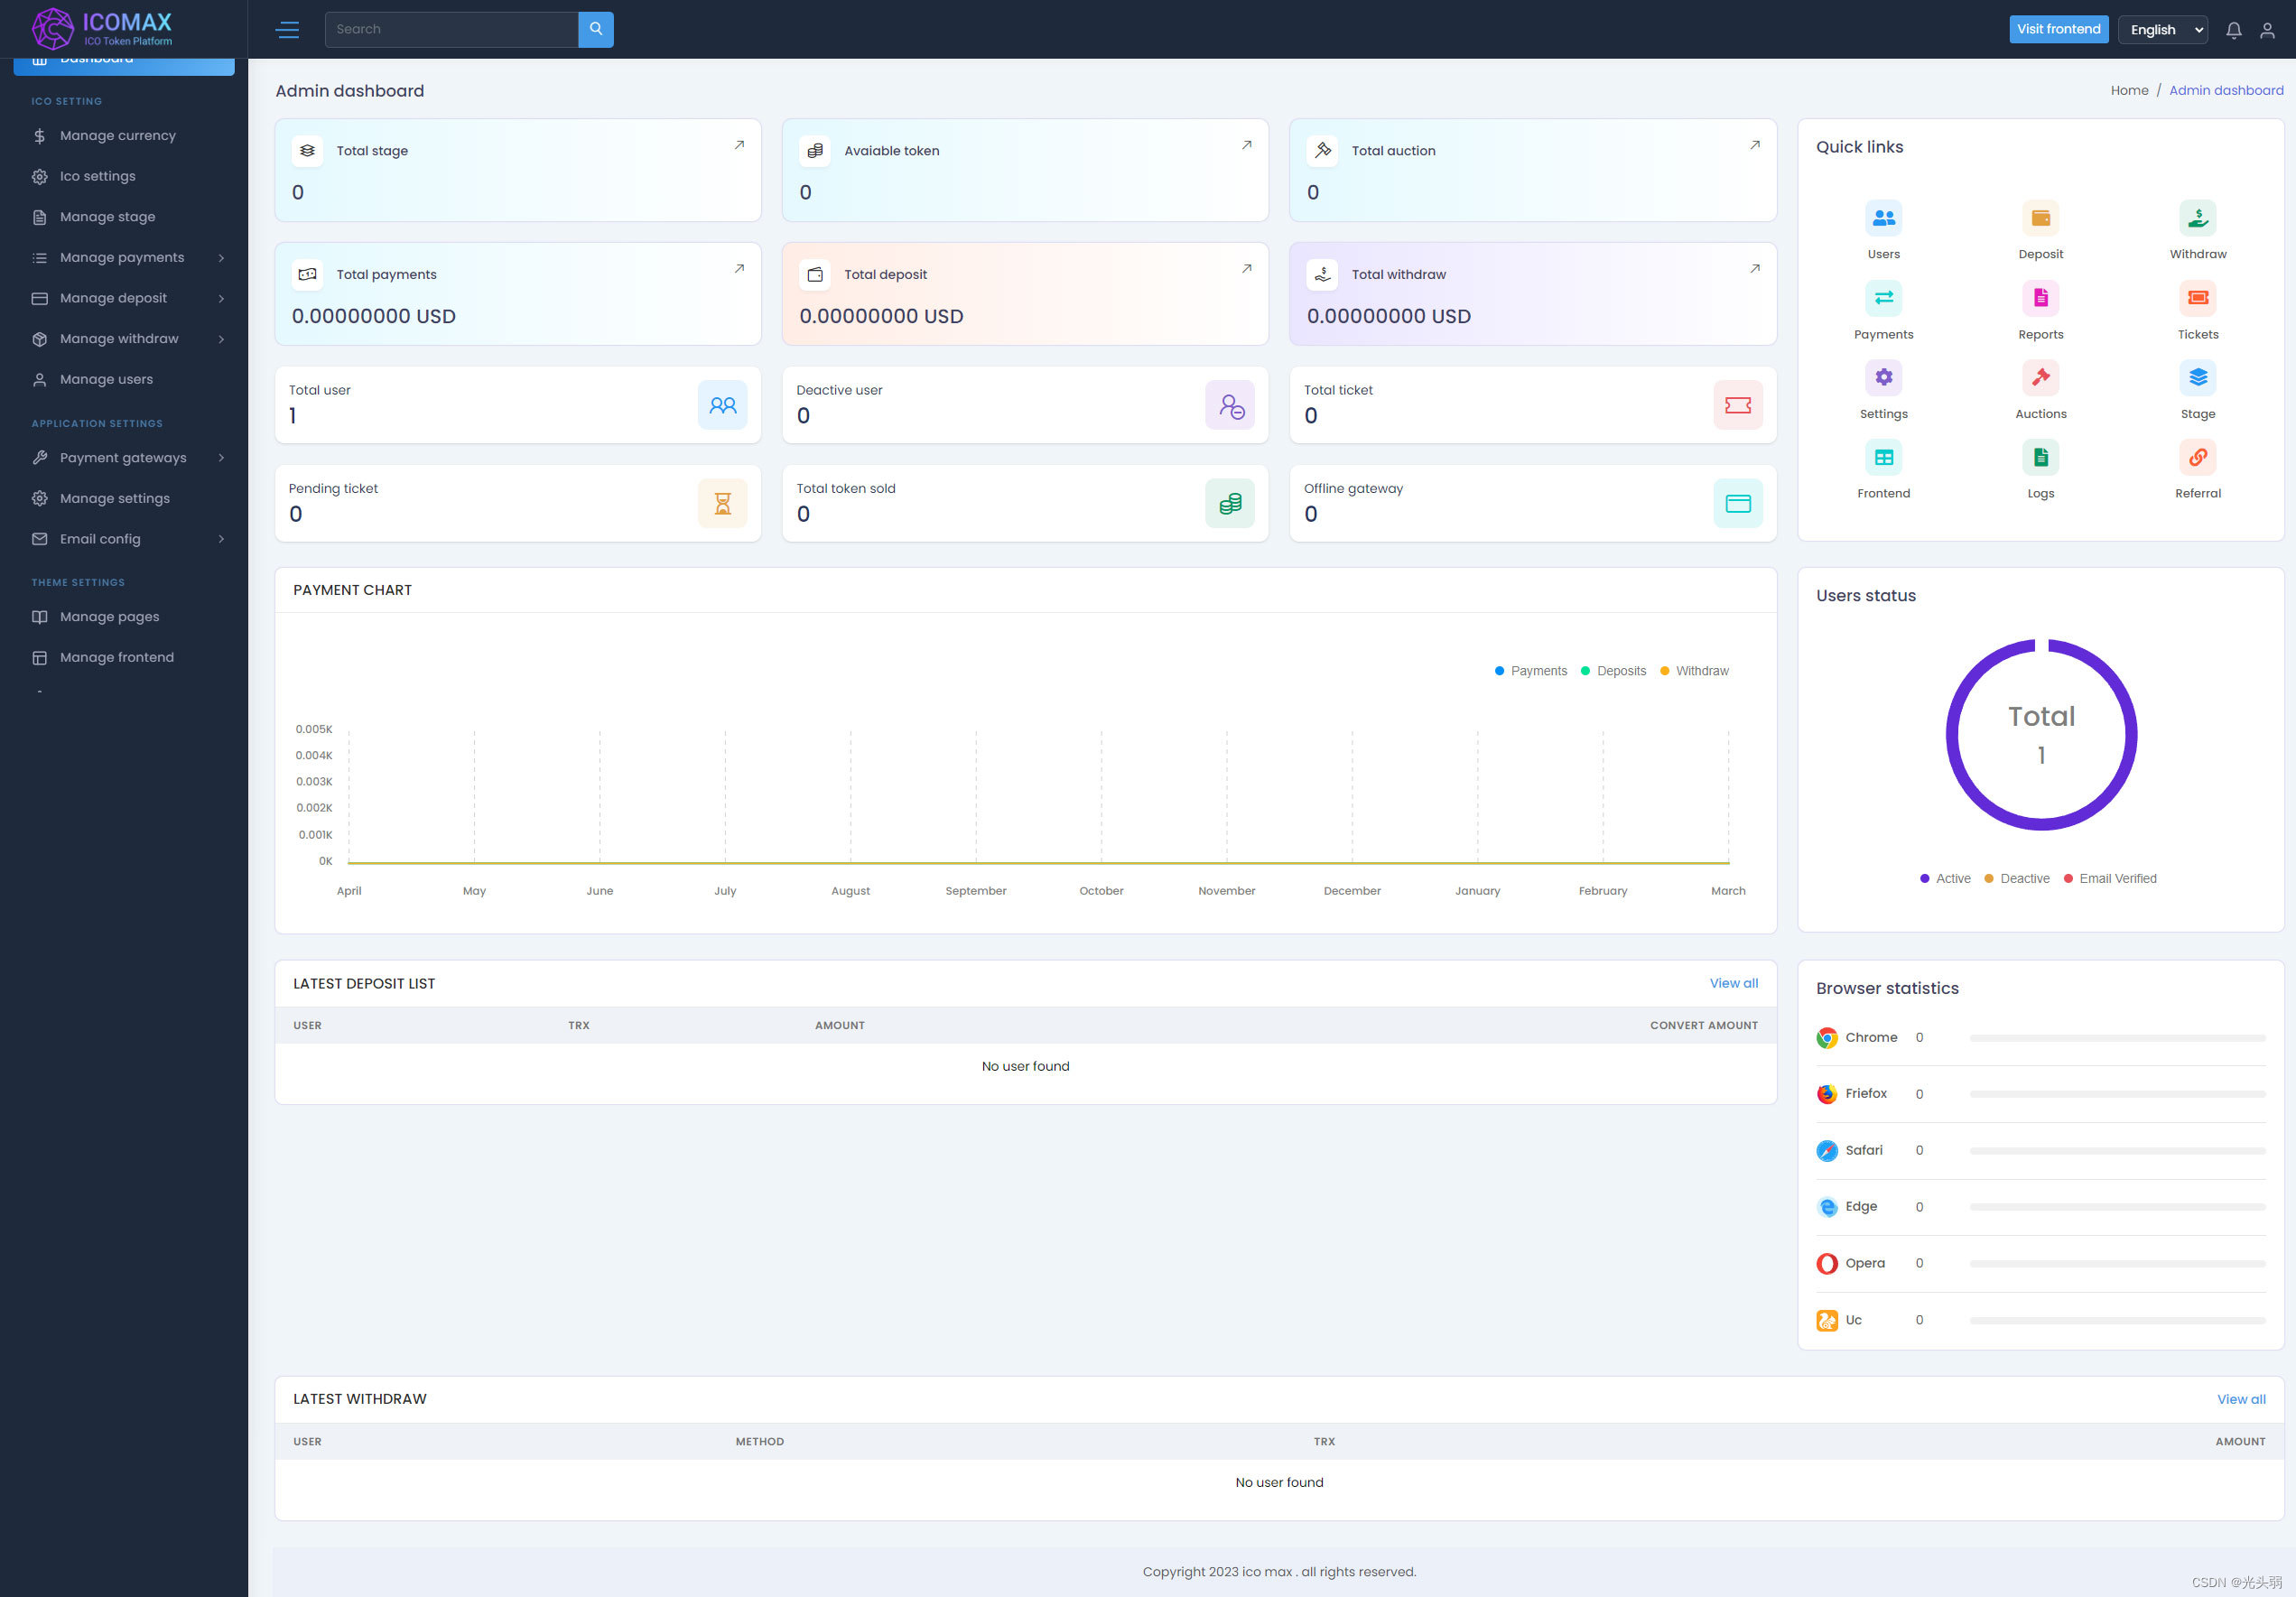The width and height of the screenshot is (2296, 1597).
Task: Click the Referral quick link icon
Action: (x=2197, y=458)
